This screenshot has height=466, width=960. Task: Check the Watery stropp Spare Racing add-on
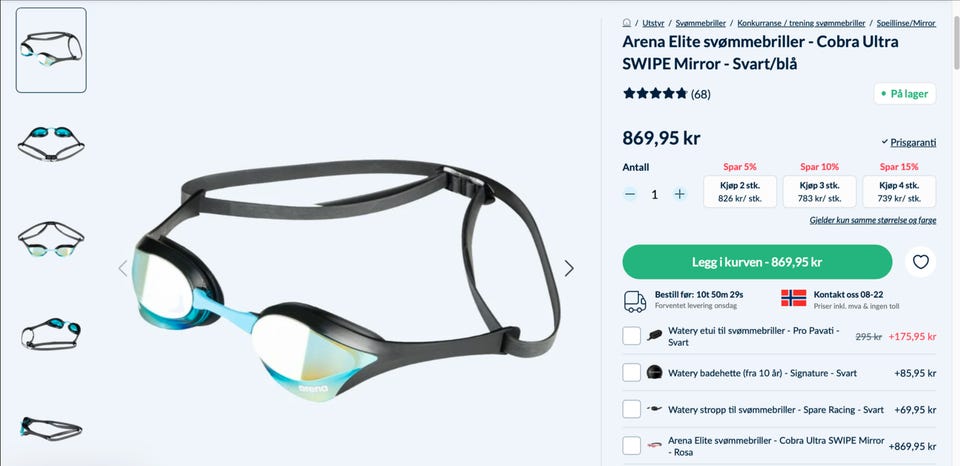(x=631, y=409)
